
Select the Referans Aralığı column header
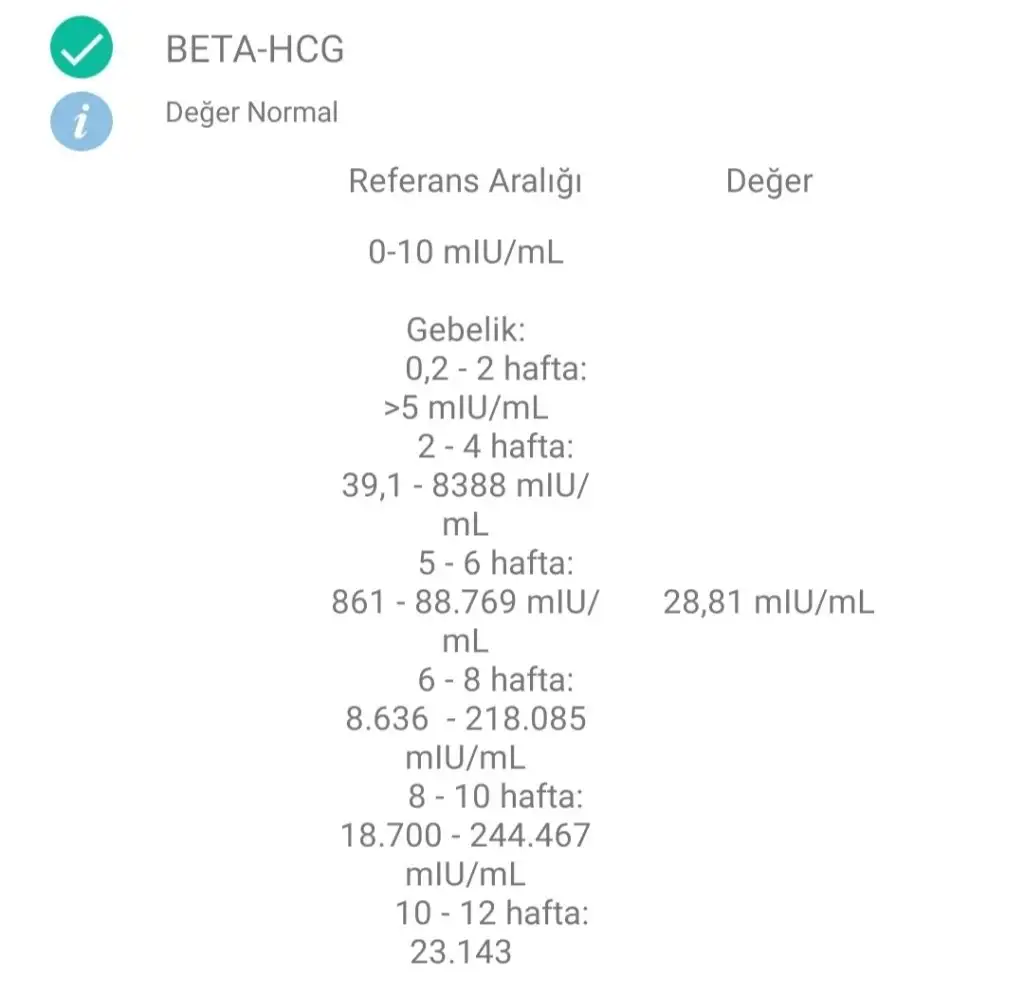click(x=465, y=181)
